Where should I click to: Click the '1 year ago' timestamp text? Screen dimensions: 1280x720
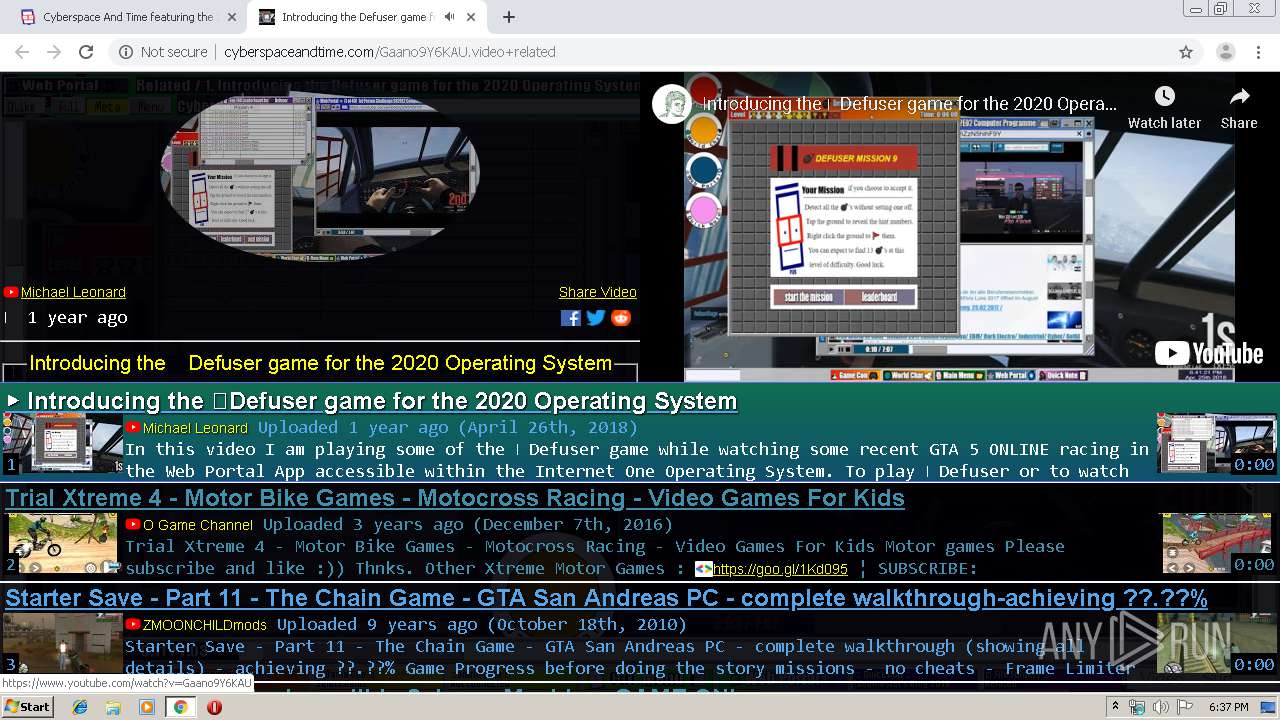[x=77, y=318]
